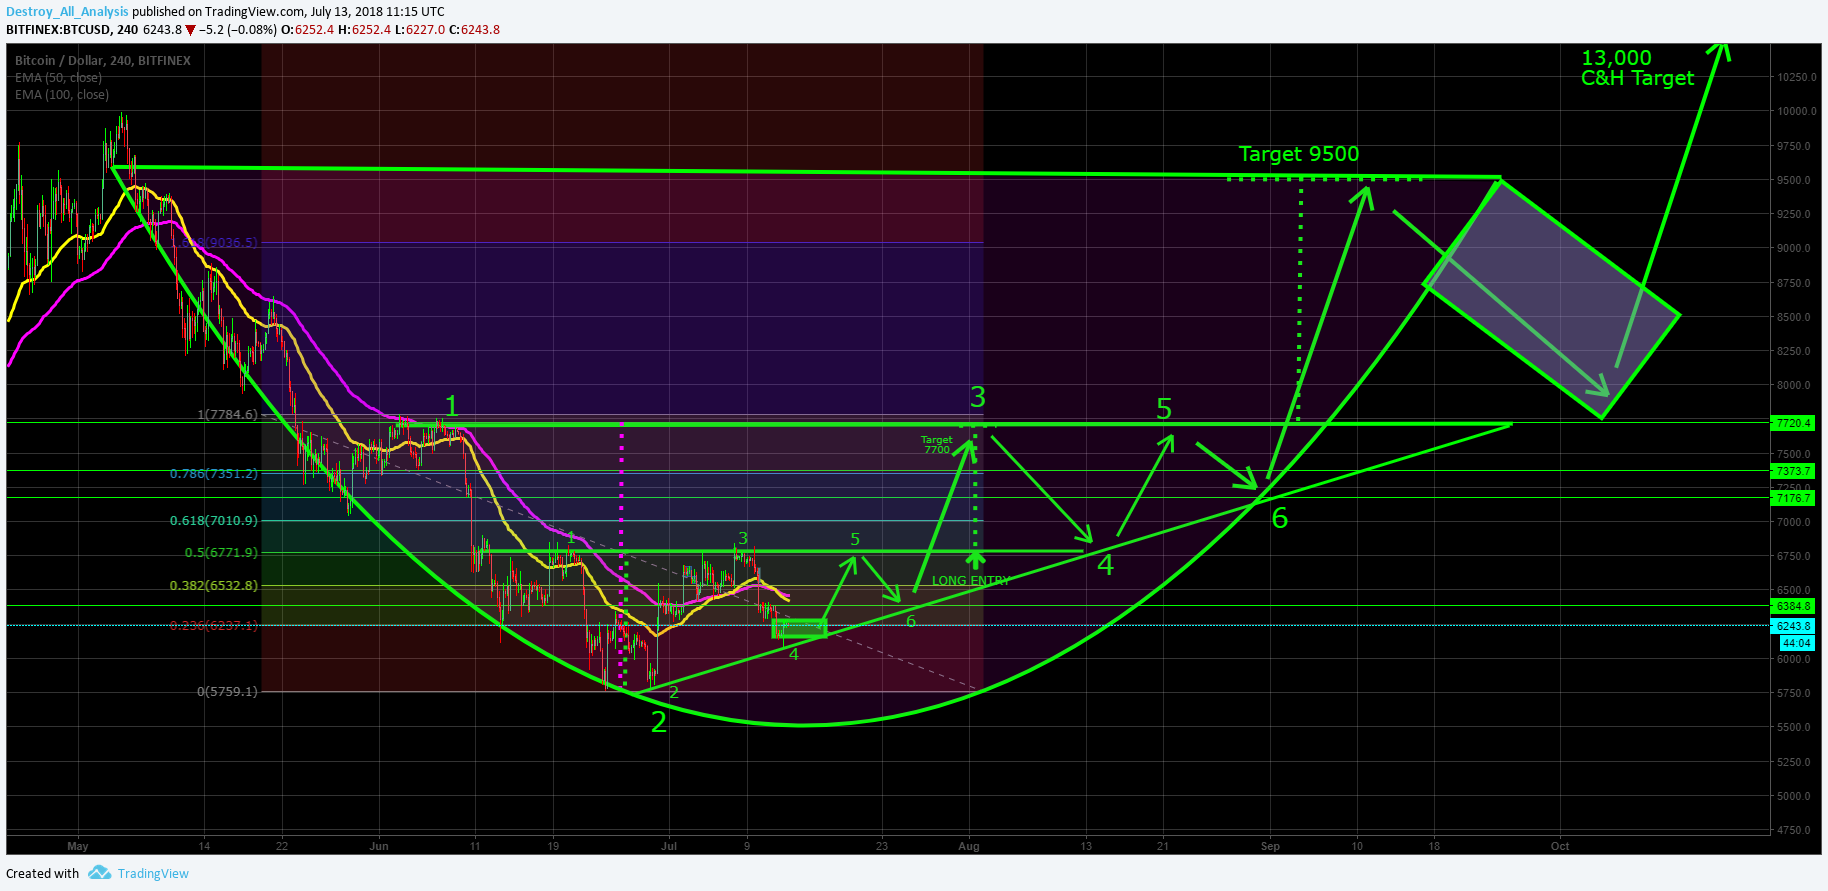Click the 6384.8 green price label
1828x891 pixels.
[1791, 606]
